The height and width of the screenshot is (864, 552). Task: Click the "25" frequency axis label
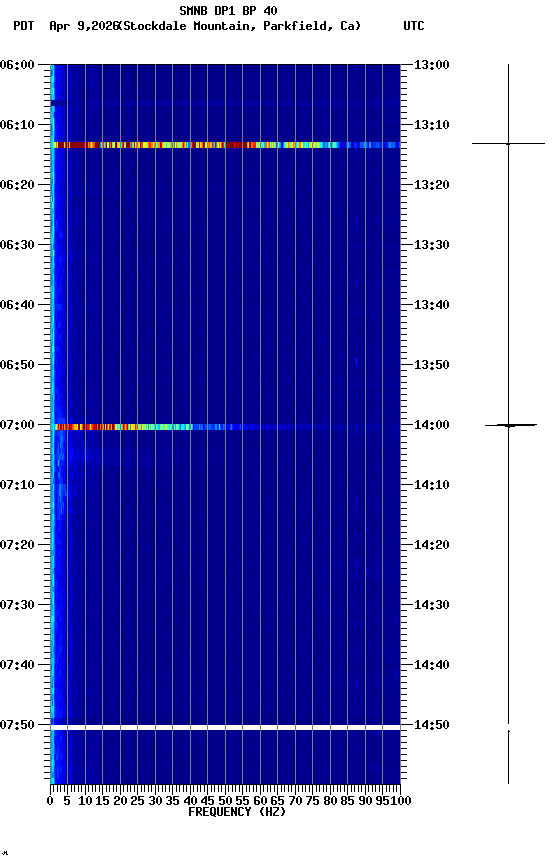point(137,801)
